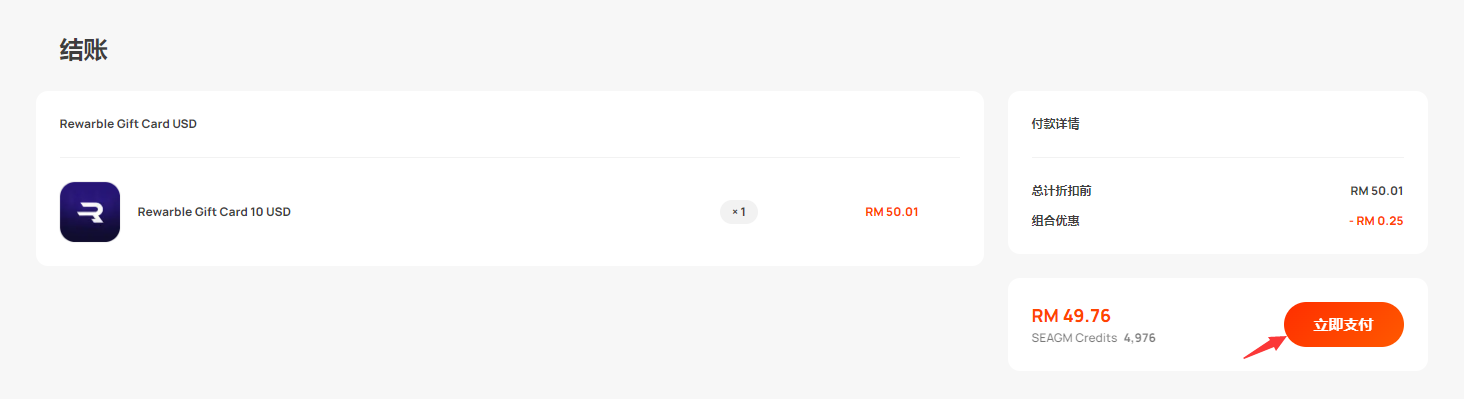Screen dimensions: 1464x399
Task: Click the 结账 checkout page heading
Action: (84, 51)
